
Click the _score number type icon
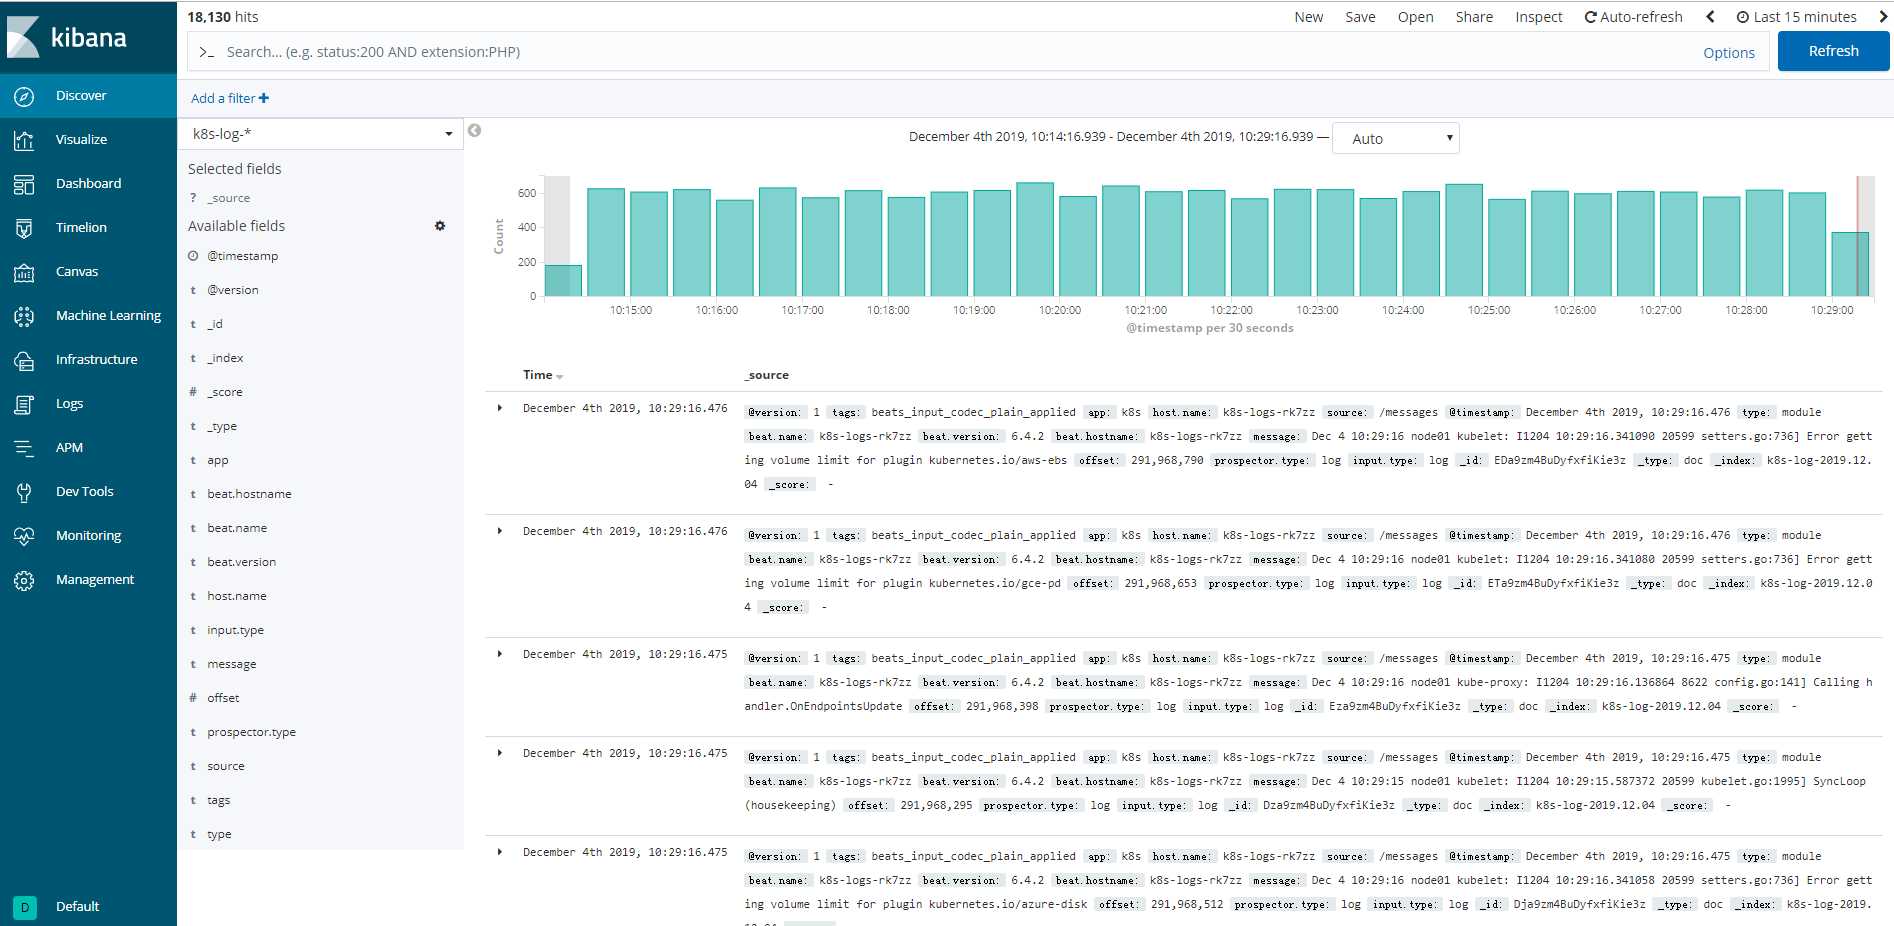pyautogui.click(x=193, y=392)
